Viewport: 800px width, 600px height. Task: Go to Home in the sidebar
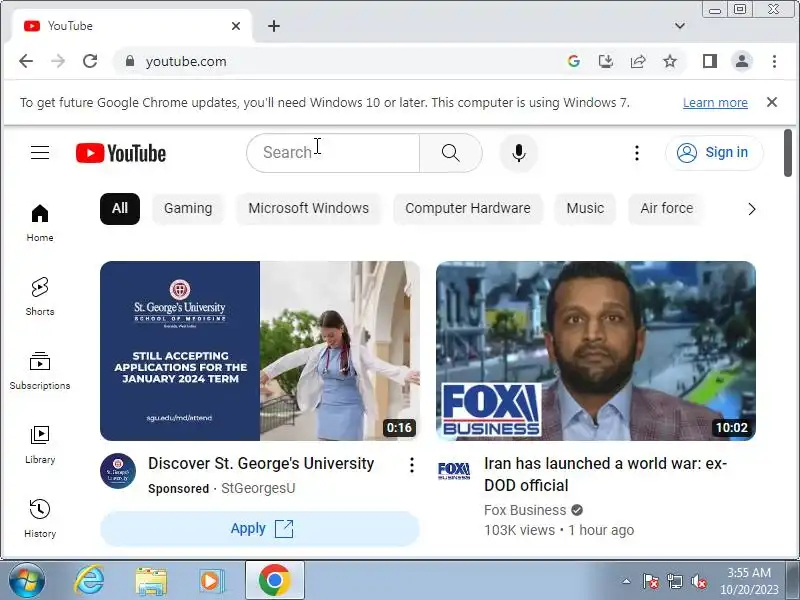(40, 223)
